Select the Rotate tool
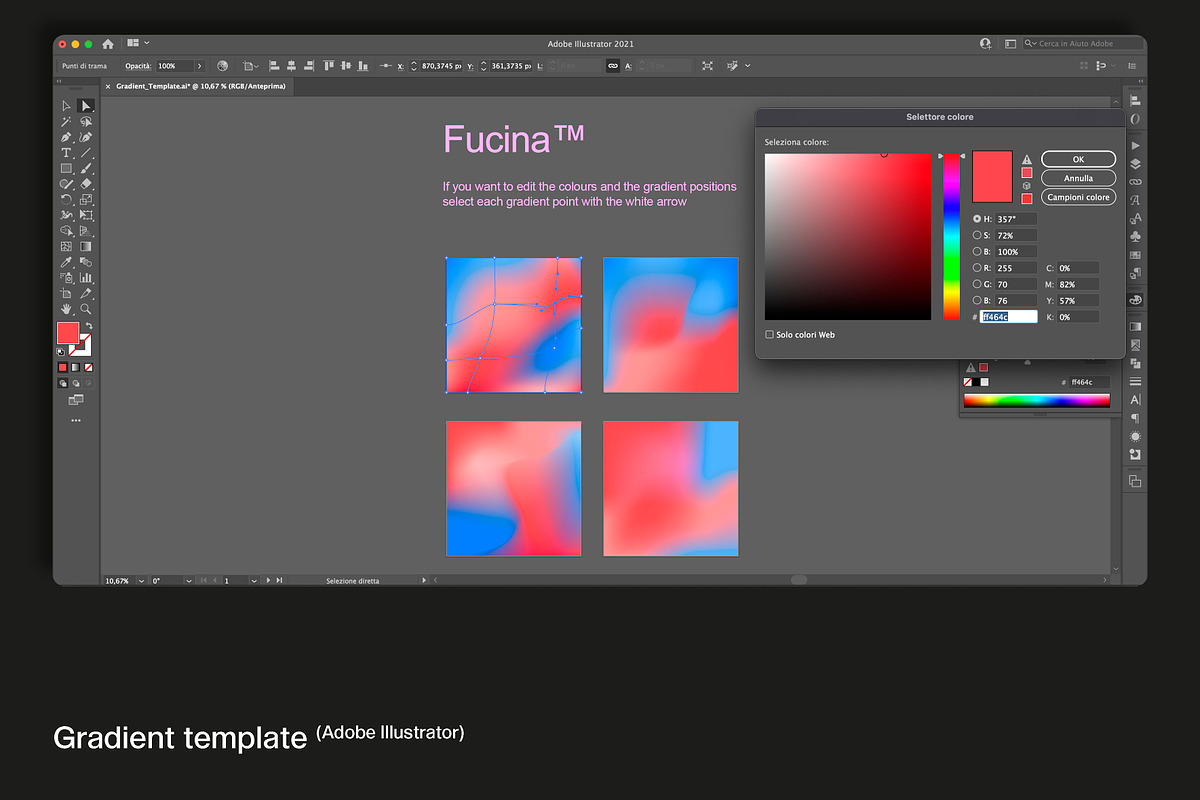 pyautogui.click(x=66, y=199)
